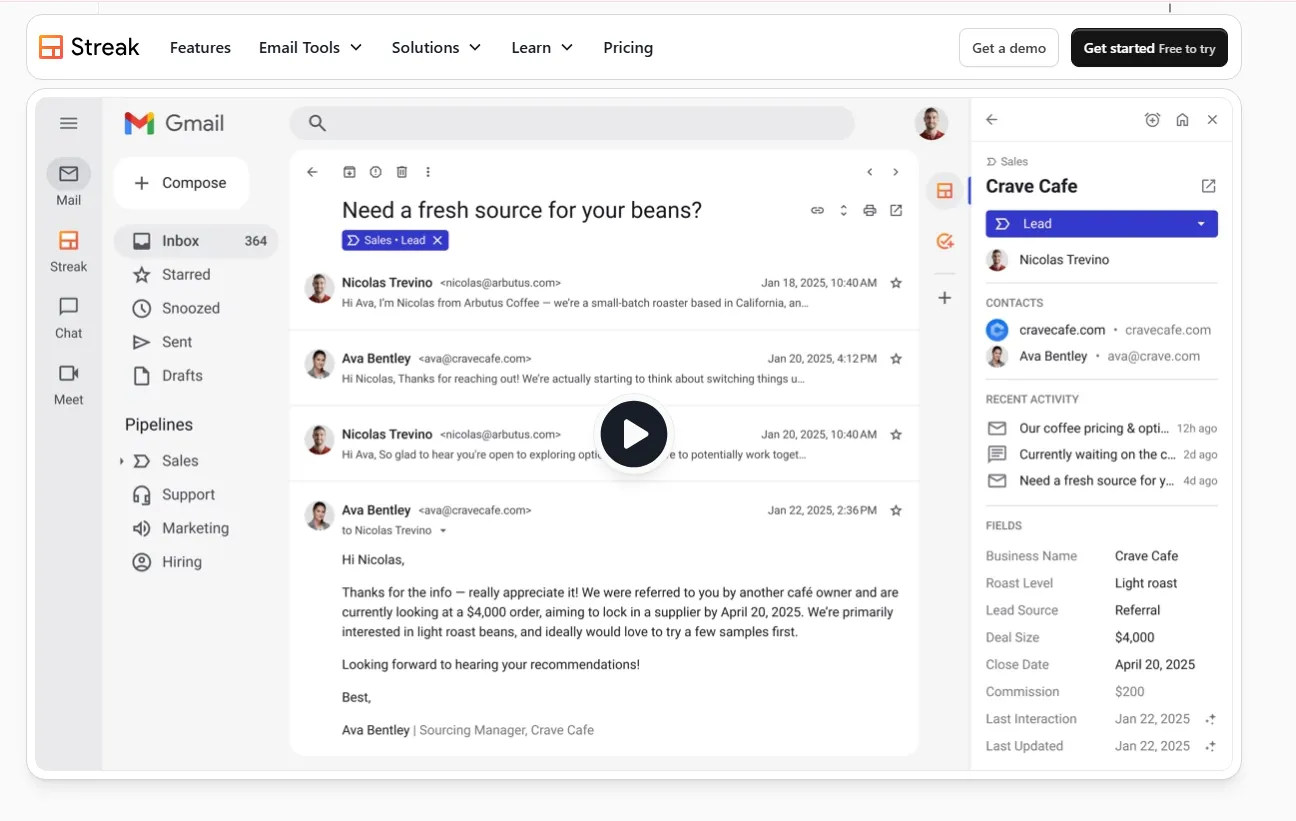
Task: Open email in new window
Action: (x=896, y=210)
